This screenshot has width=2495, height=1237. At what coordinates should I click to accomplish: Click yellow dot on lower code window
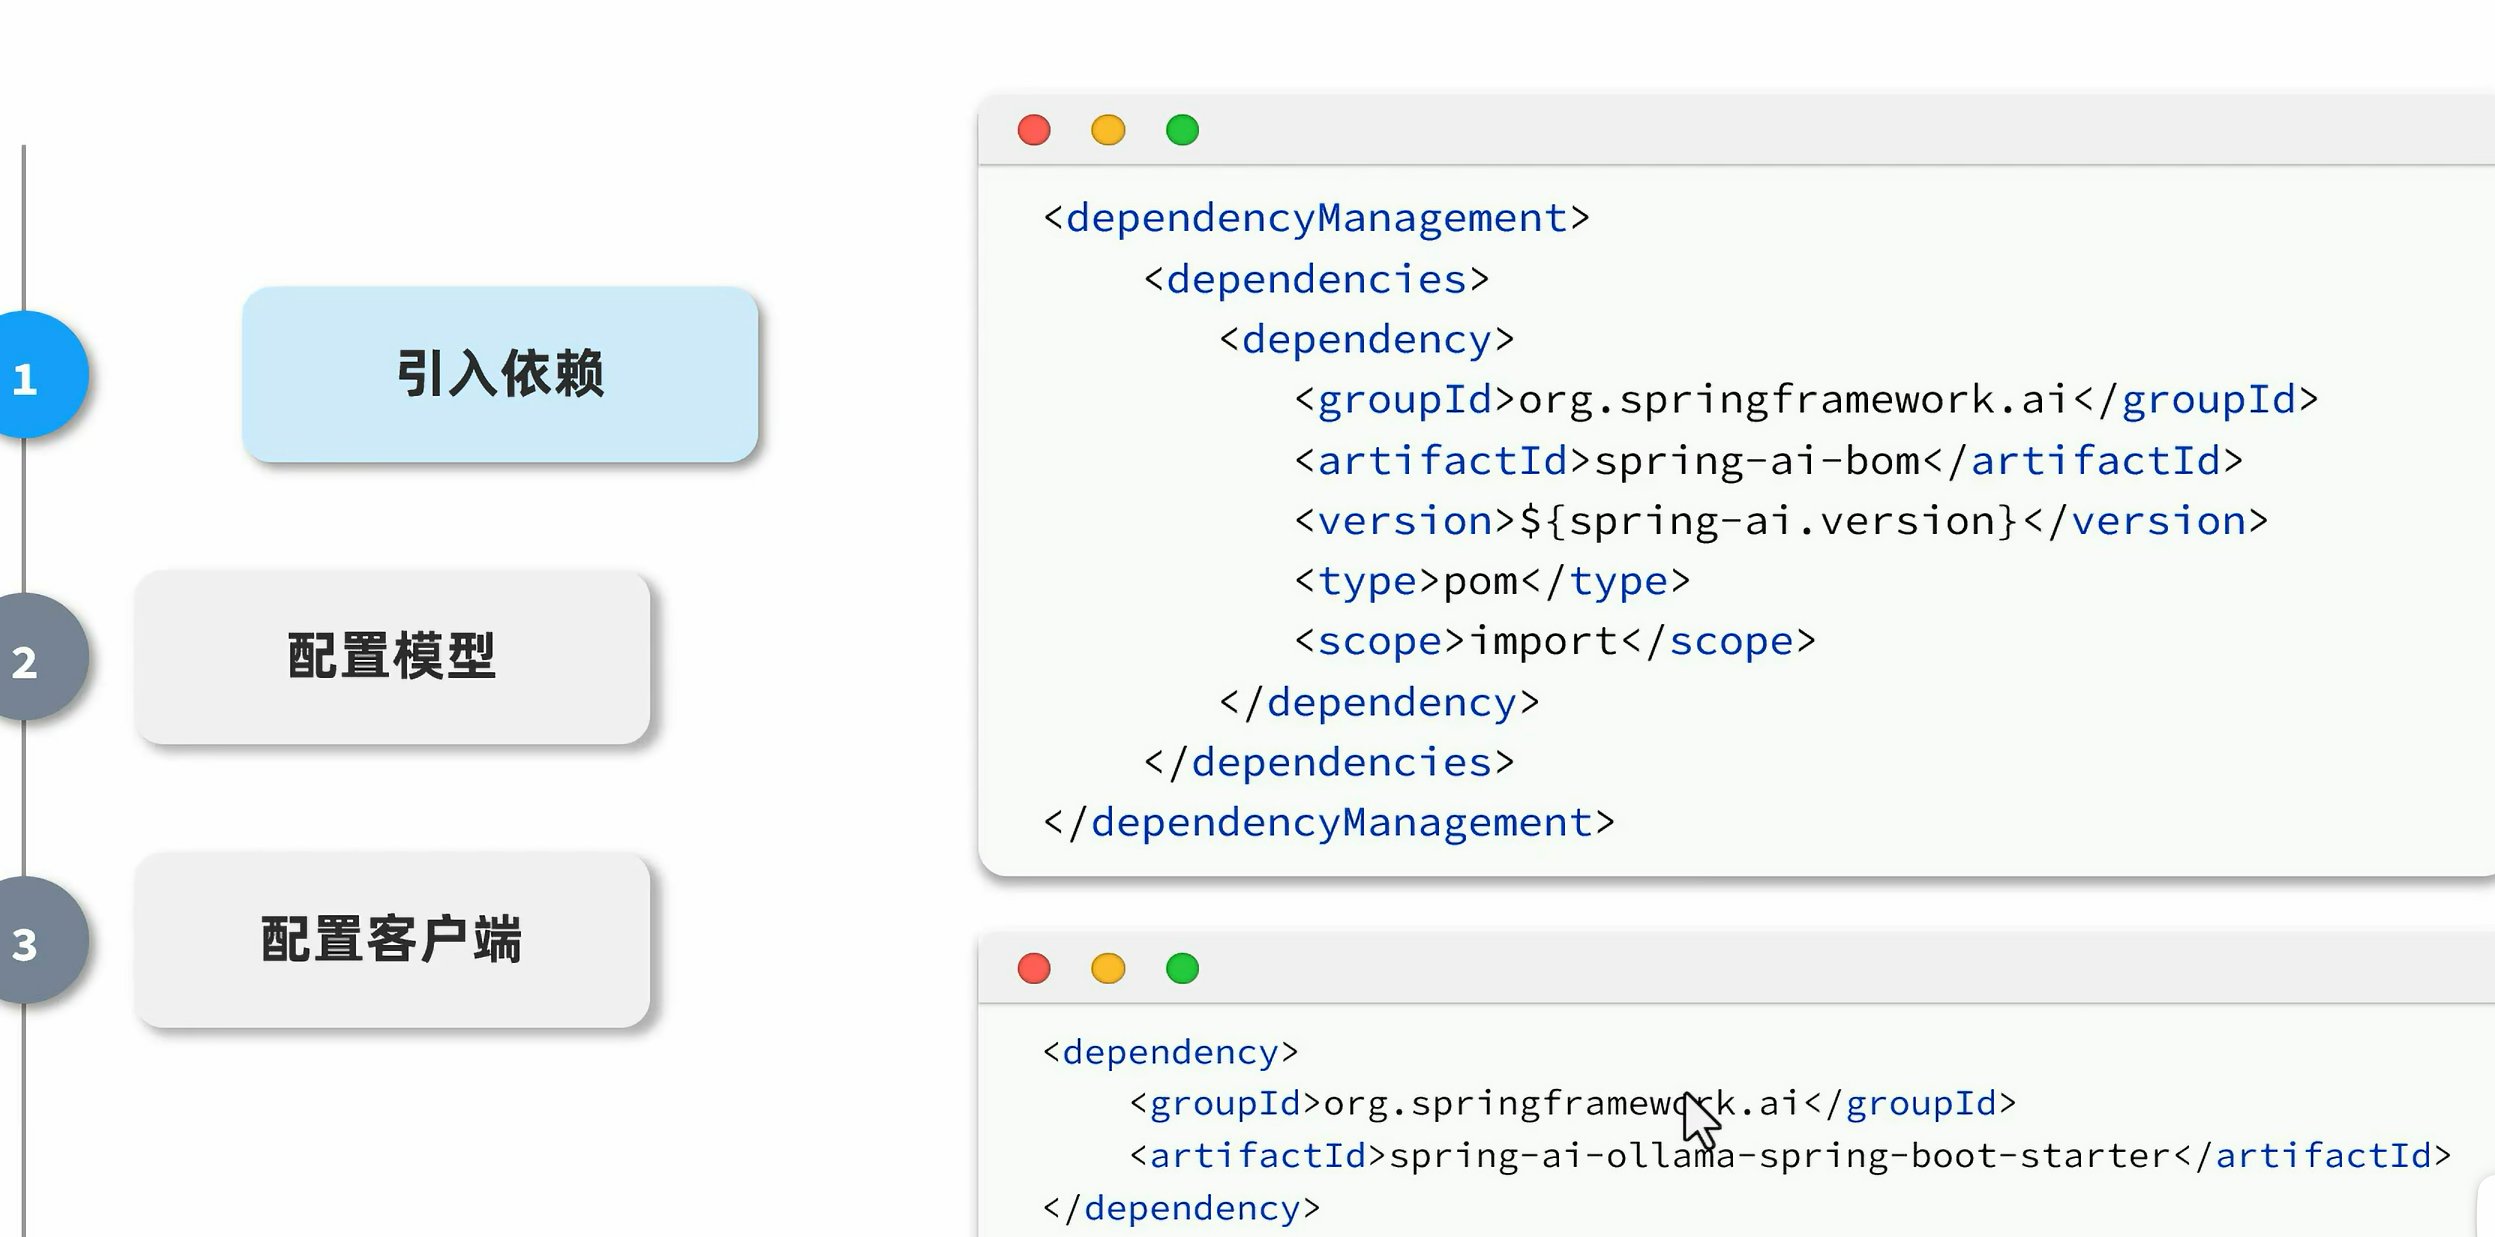click(1108, 968)
